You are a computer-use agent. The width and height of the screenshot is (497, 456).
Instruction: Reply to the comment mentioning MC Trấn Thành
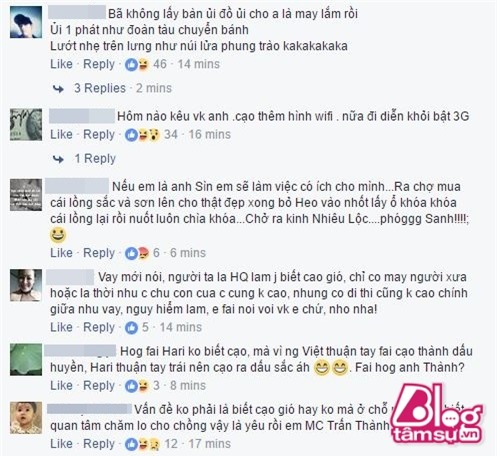99,444
